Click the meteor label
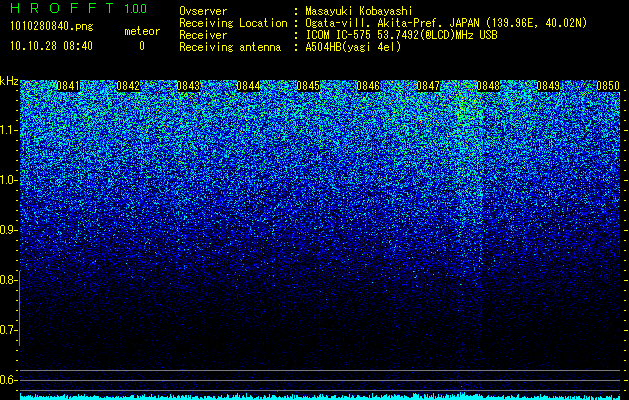Image resolution: width=629 pixels, height=400 pixels. [x=142, y=31]
